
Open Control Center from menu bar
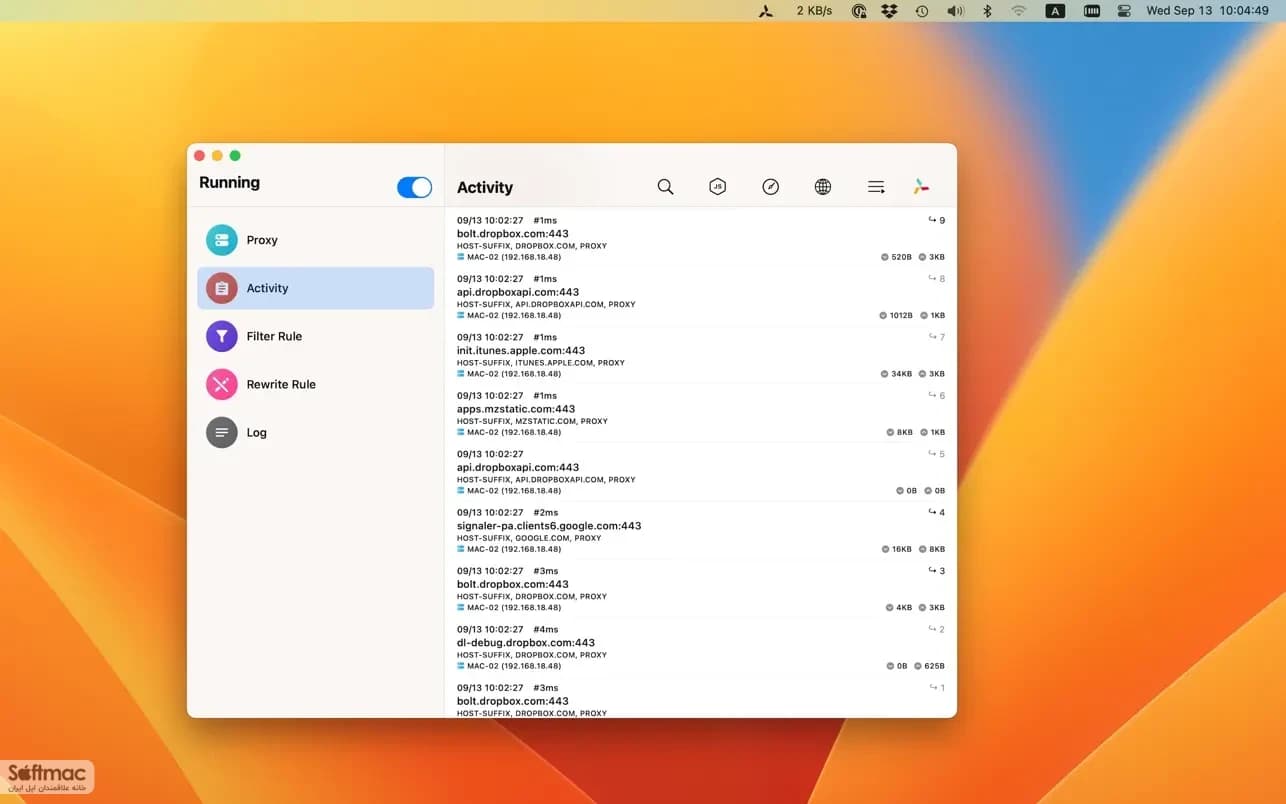1124,11
